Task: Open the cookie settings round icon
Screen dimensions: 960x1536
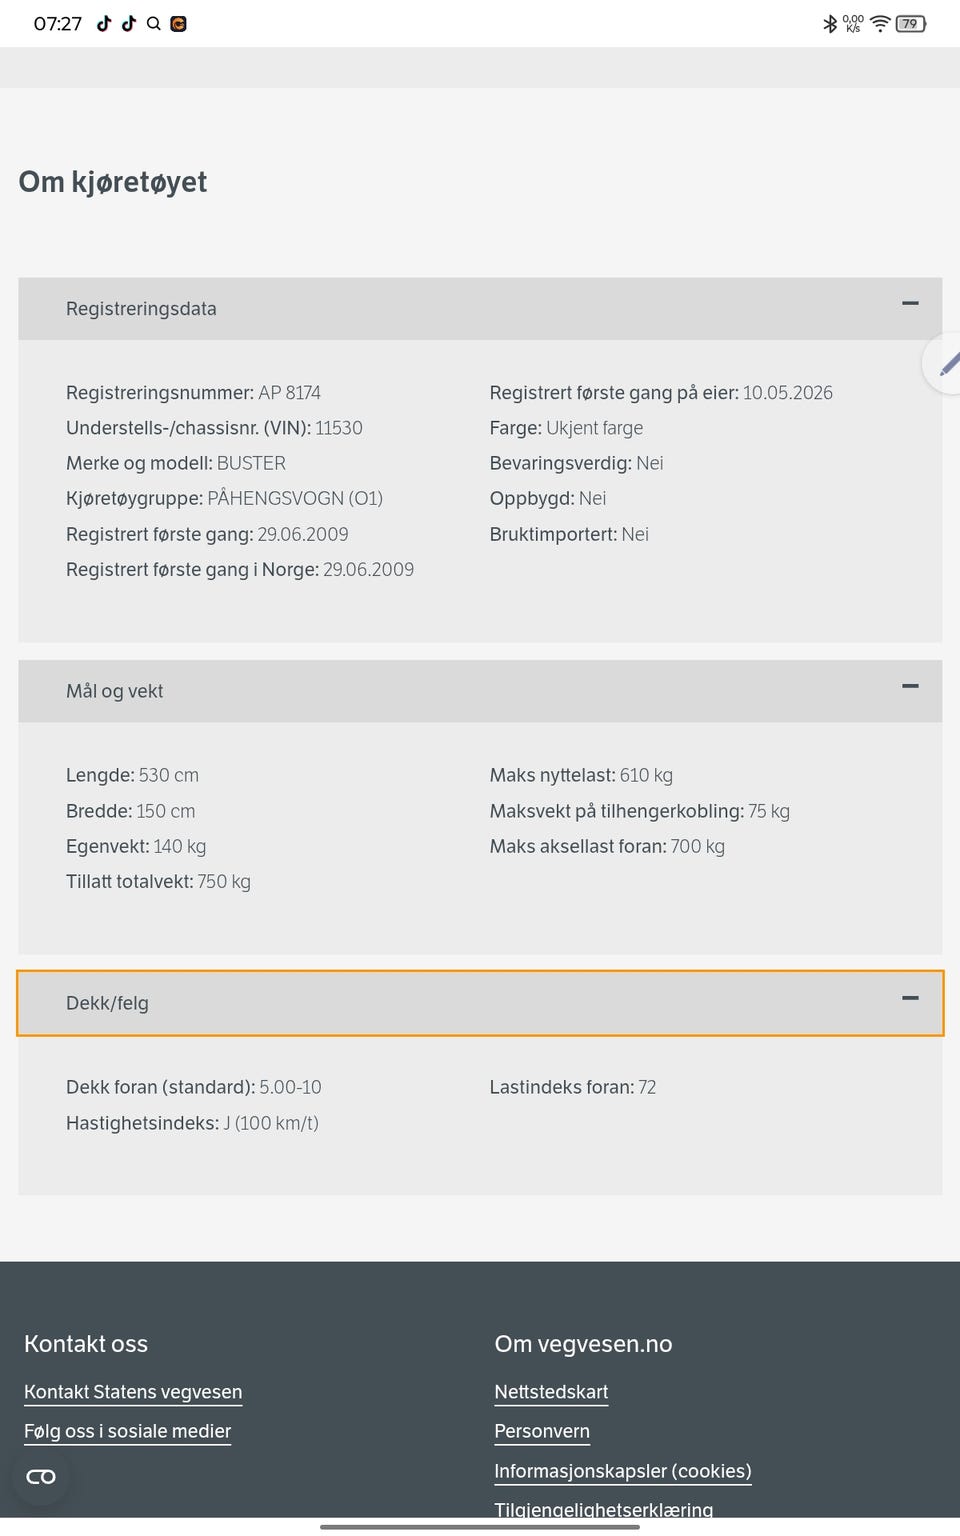Action: tap(41, 1477)
